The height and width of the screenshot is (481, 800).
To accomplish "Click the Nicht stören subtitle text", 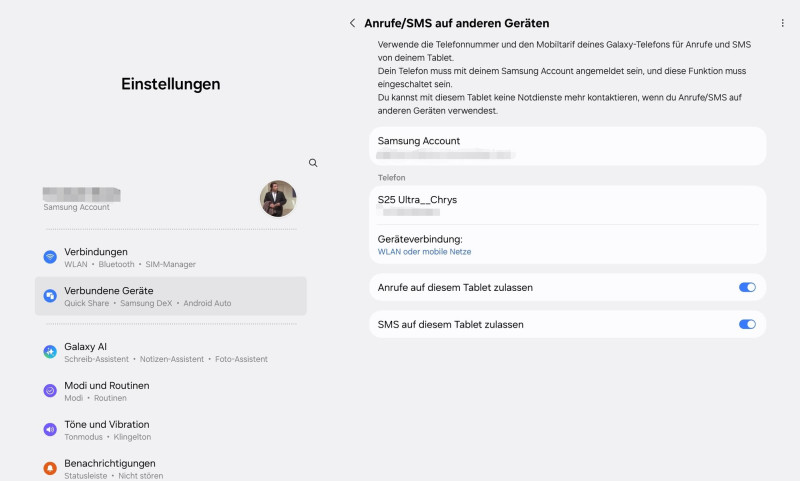I will pos(141,475).
